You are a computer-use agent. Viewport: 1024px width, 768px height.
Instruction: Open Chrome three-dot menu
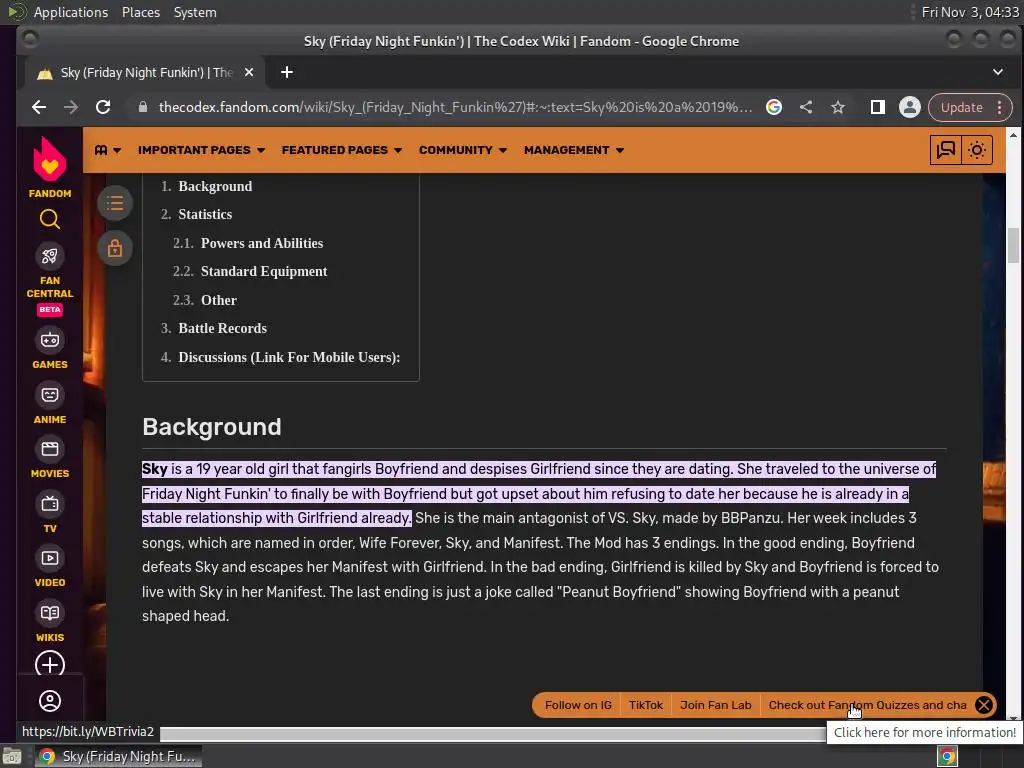click(x=1000, y=107)
